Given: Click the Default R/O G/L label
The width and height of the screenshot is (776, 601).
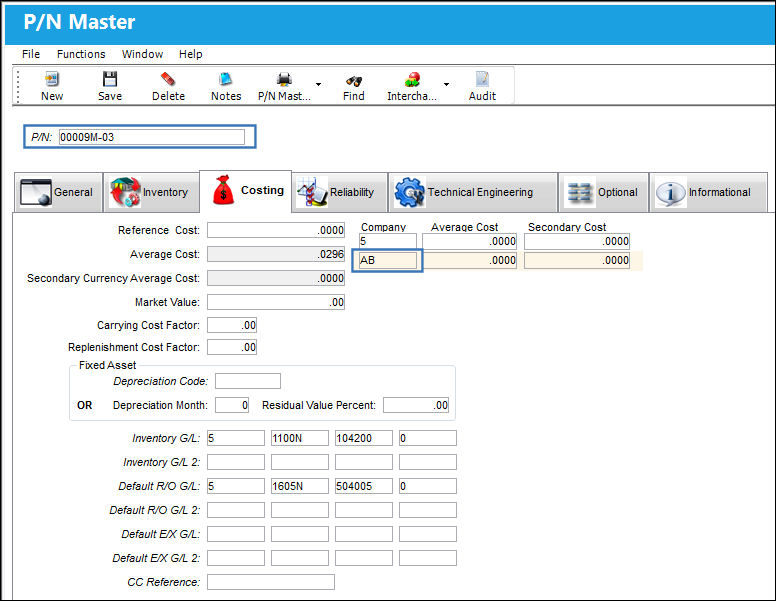Looking at the screenshot, I should 159,486.
